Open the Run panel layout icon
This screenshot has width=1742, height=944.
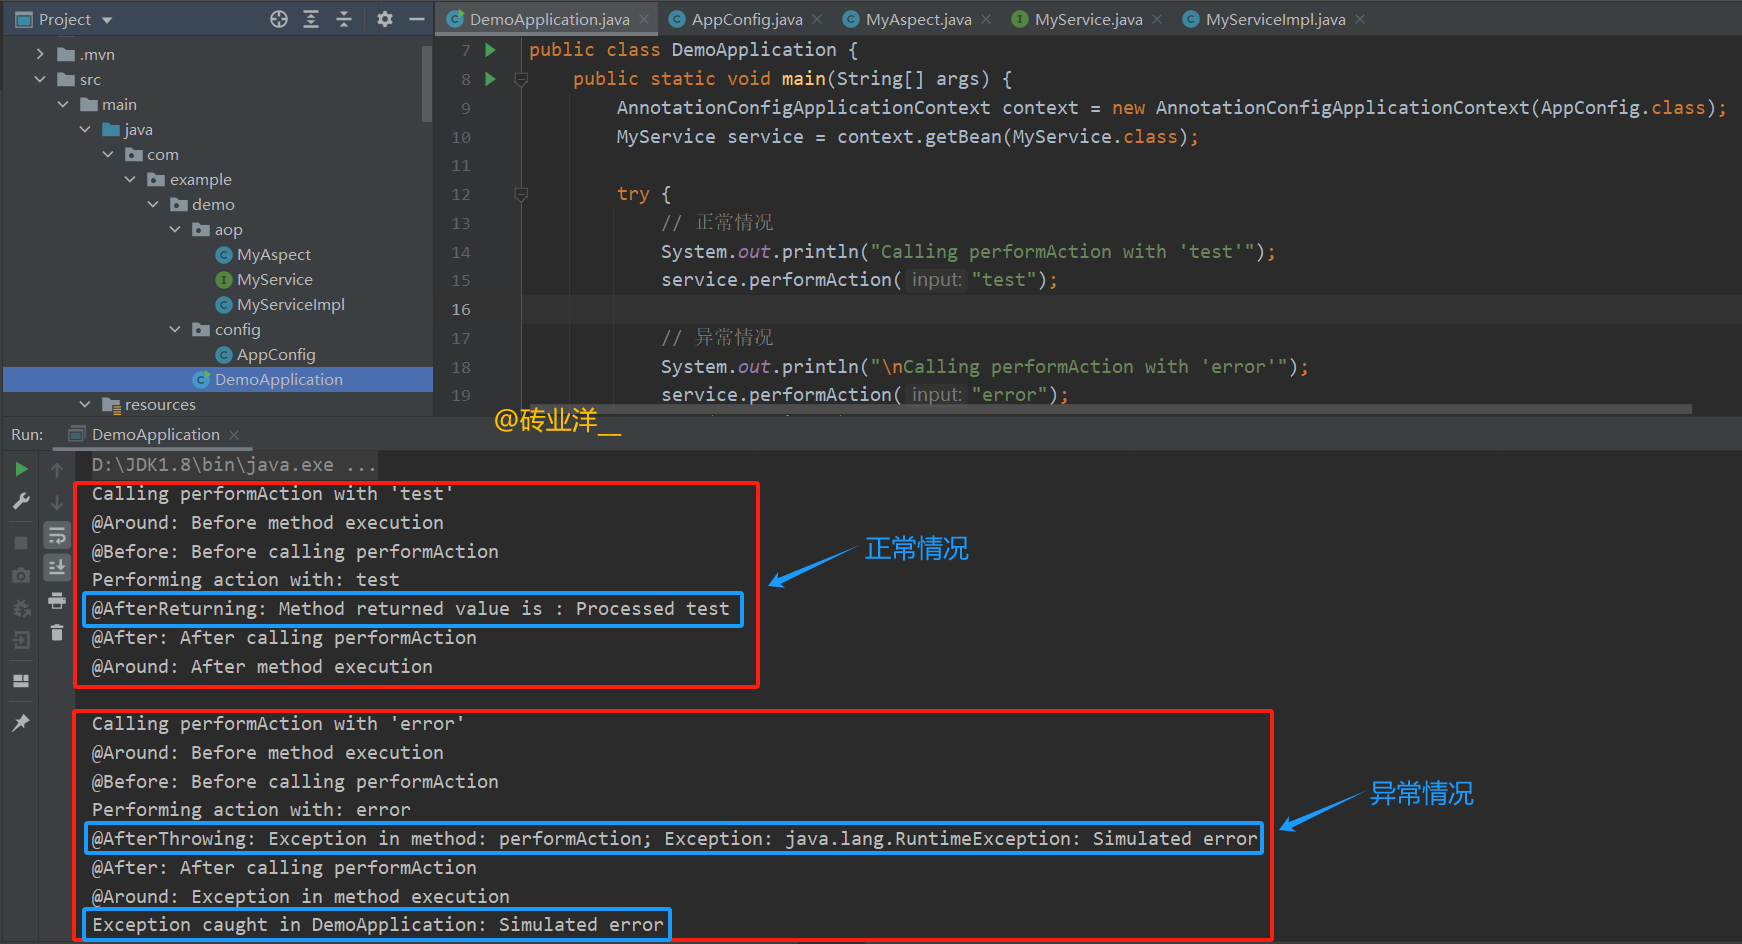pos(21,681)
